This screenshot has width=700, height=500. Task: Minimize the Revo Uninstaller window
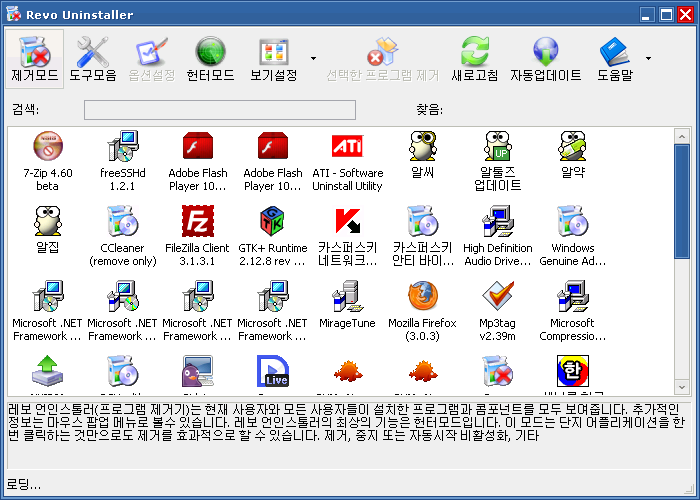click(x=647, y=15)
